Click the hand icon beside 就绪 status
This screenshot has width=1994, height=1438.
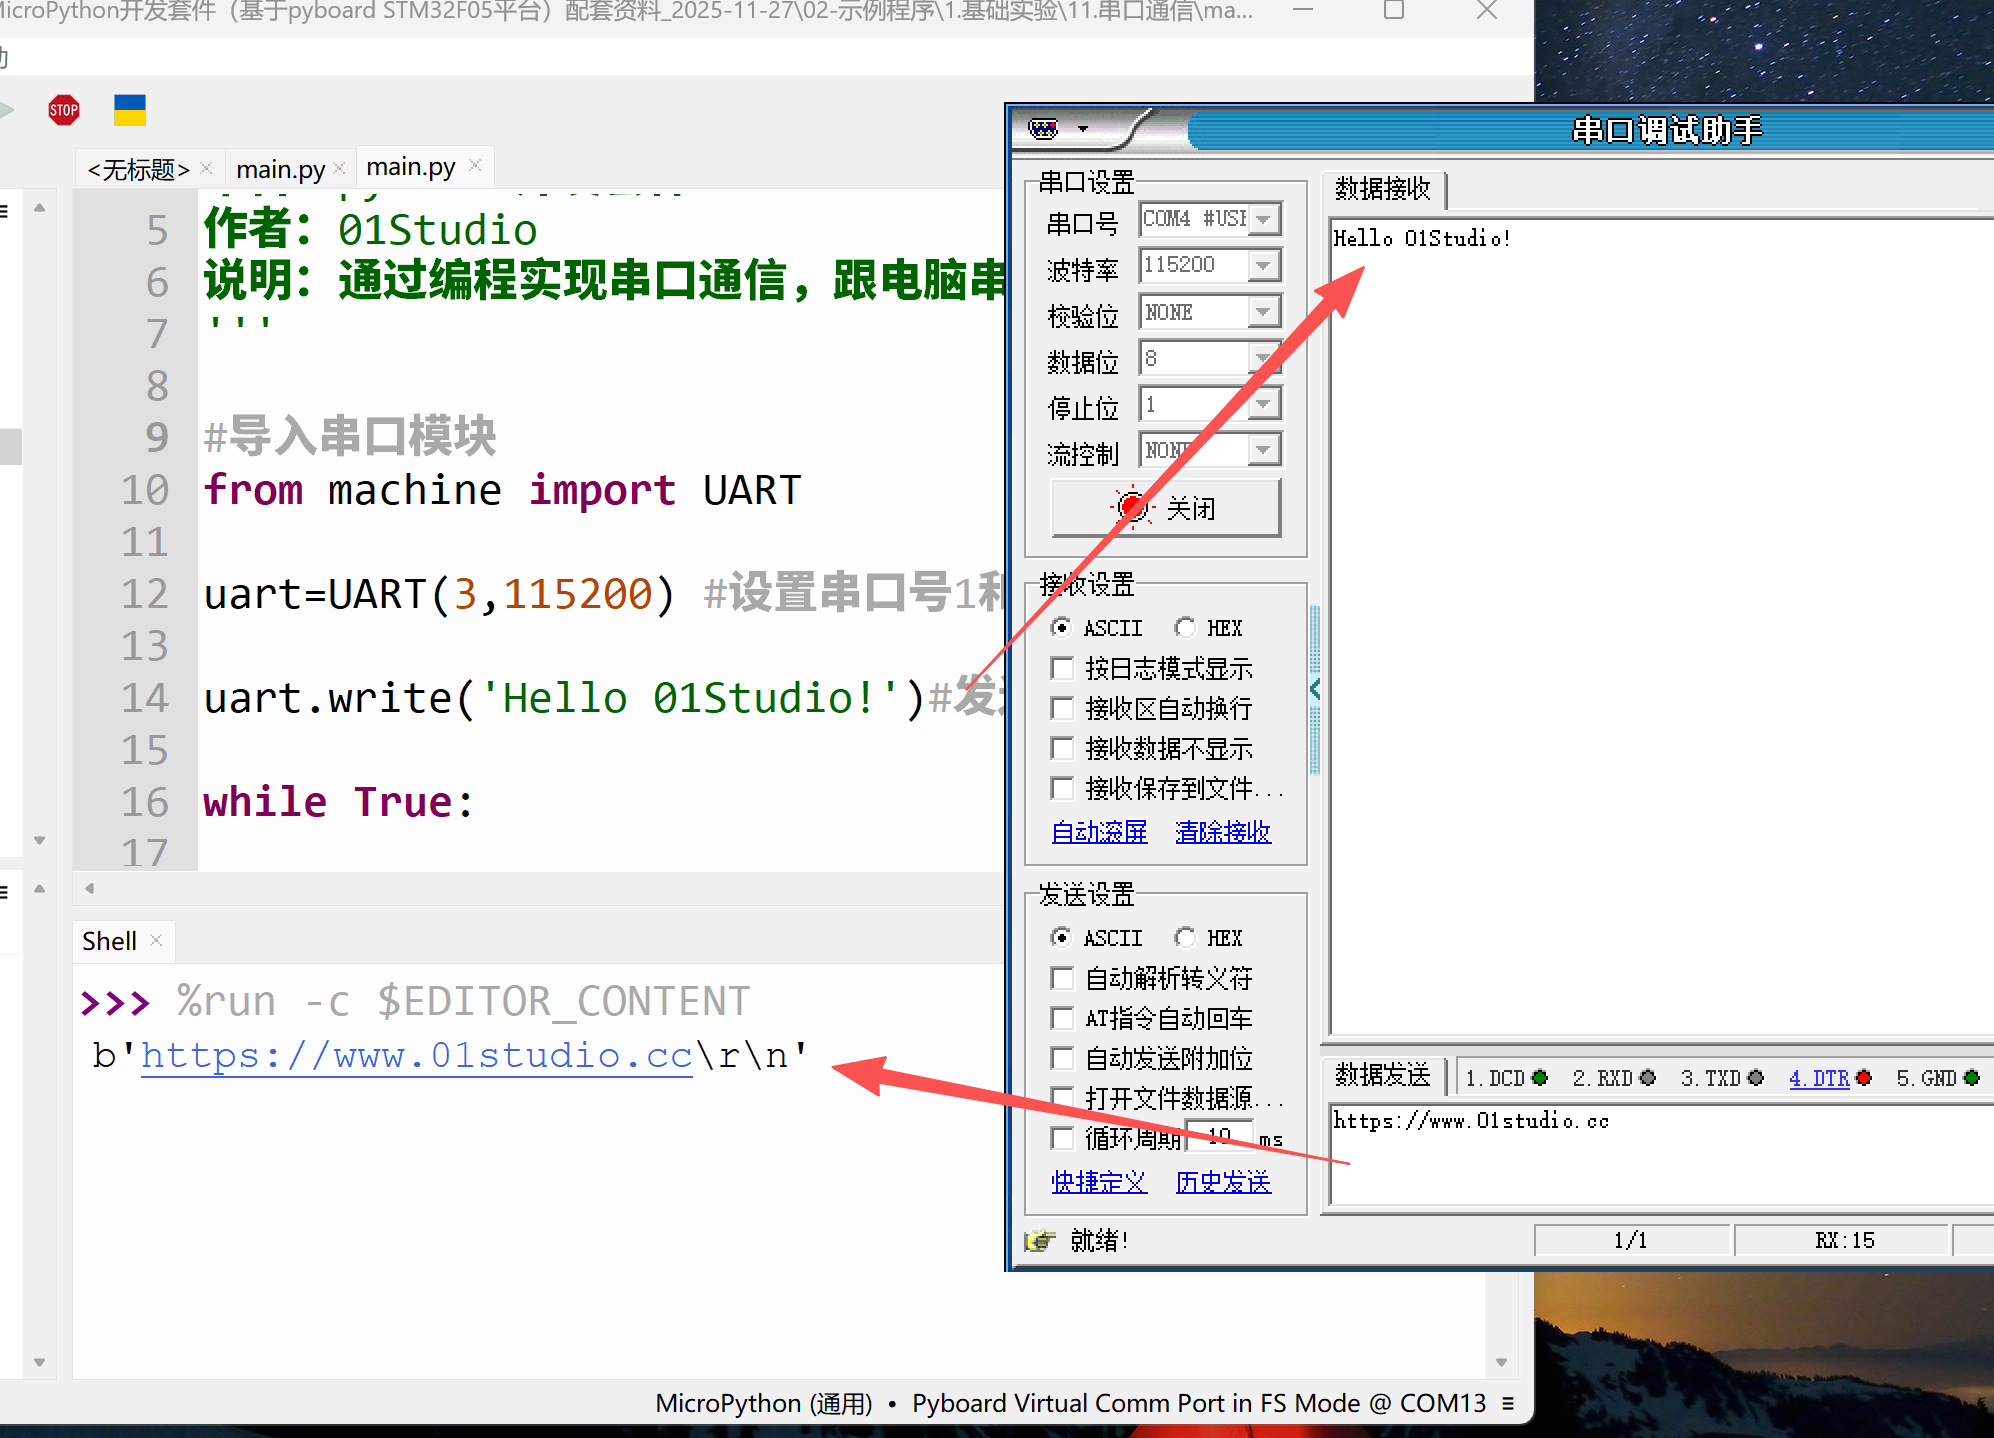(1039, 1240)
